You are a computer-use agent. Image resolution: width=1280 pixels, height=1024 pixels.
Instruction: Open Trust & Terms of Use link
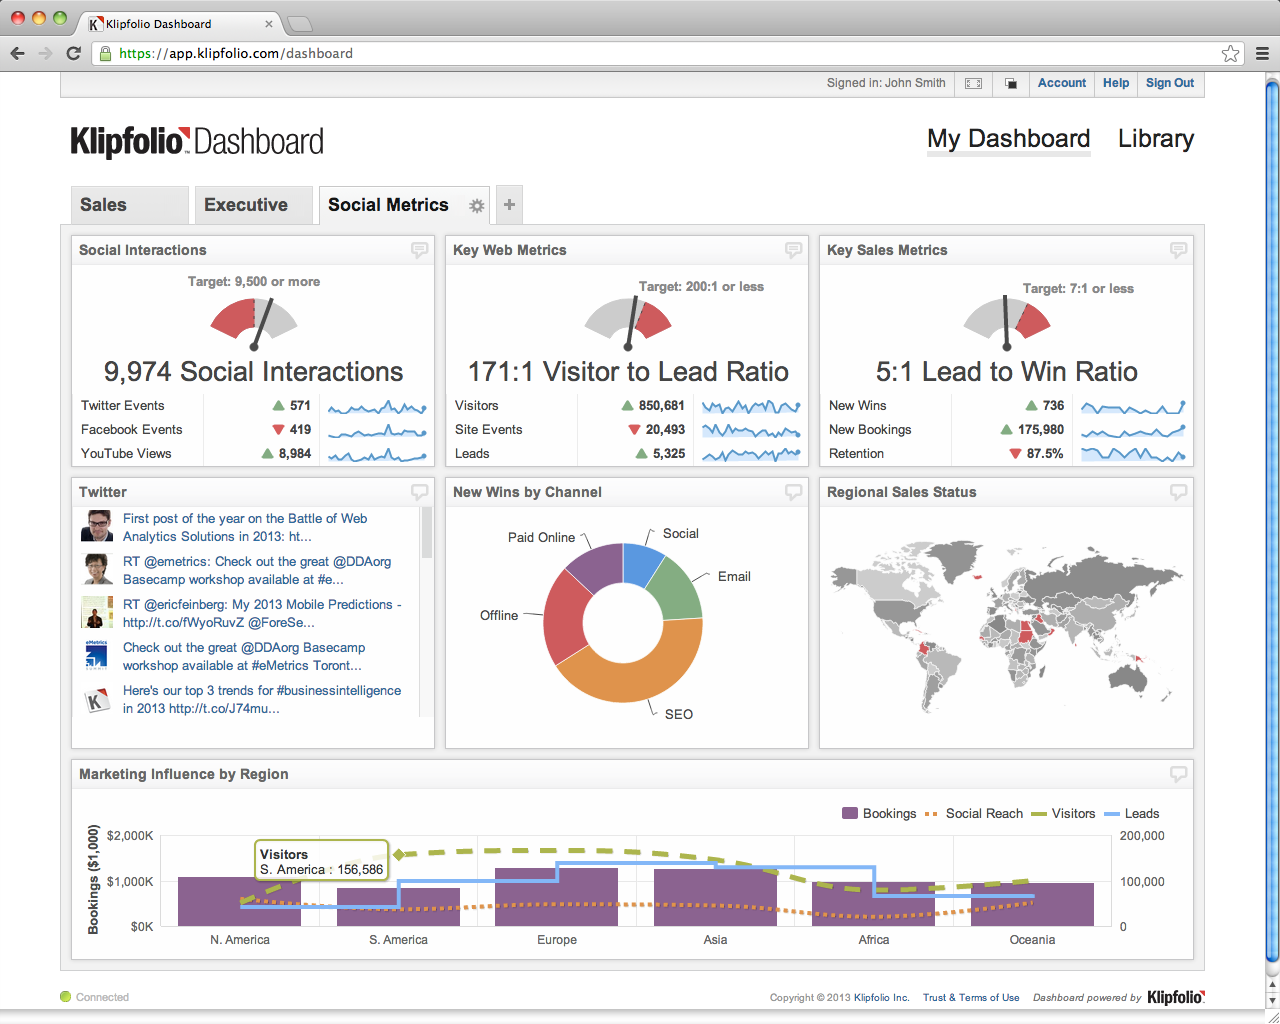[x=971, y=997]
